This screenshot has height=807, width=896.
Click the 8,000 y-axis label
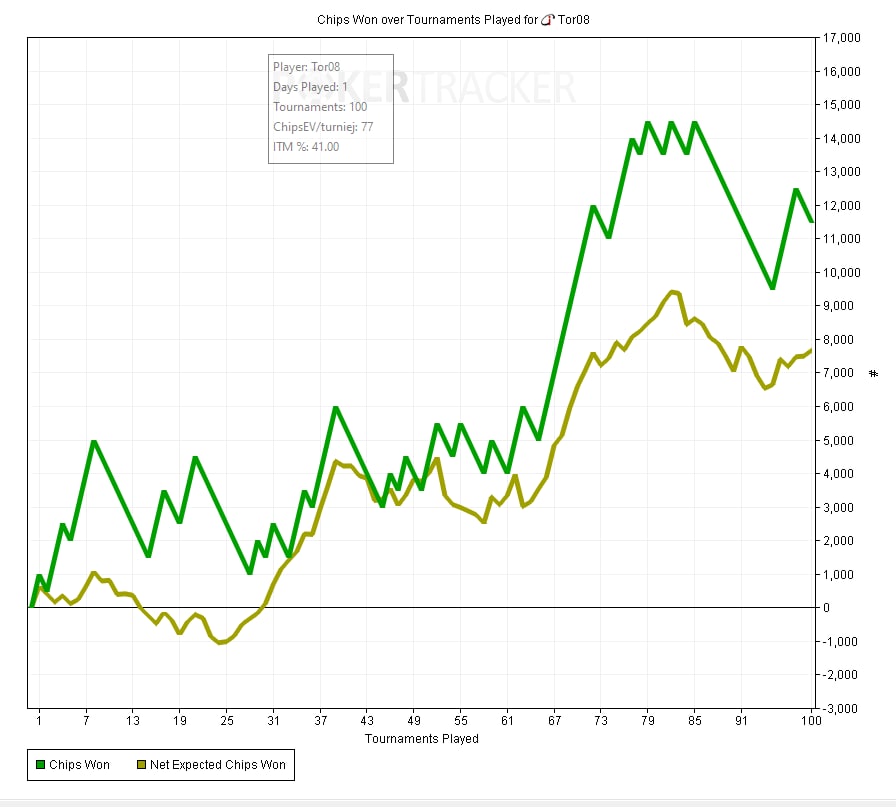(x=838, y=339)
